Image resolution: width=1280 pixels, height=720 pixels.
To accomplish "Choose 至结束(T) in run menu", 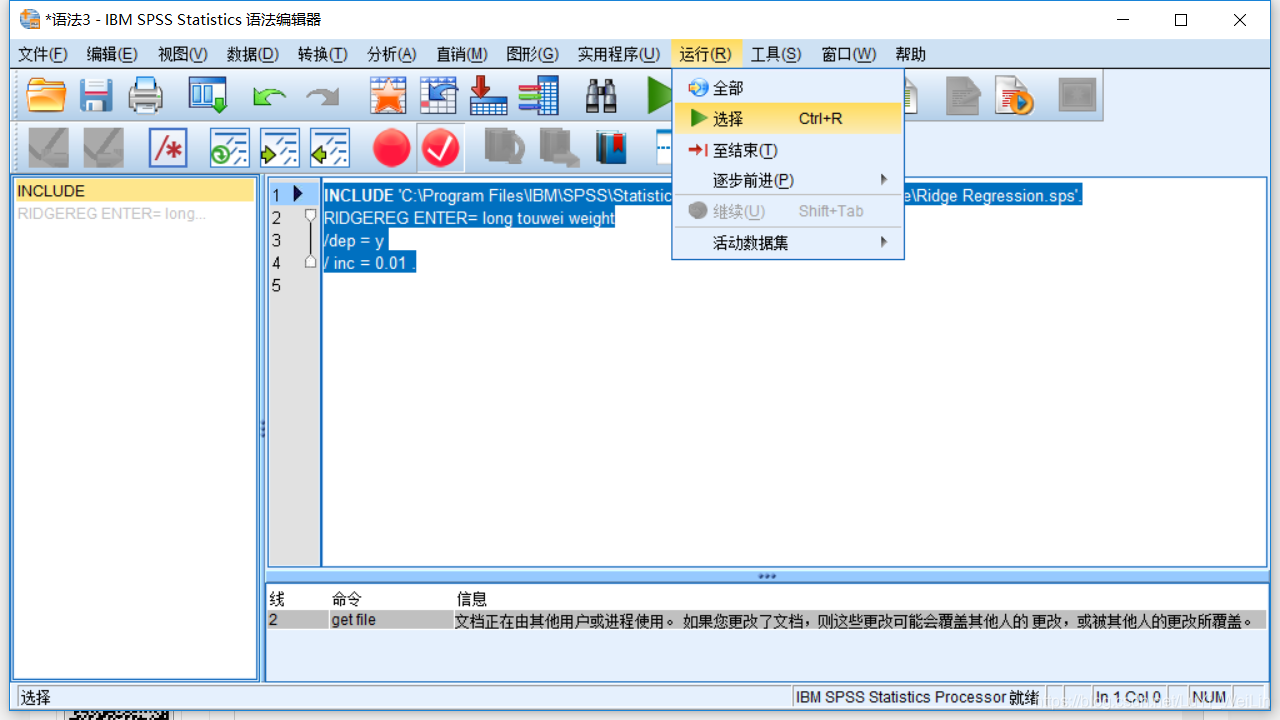I will tap(788, 150).
